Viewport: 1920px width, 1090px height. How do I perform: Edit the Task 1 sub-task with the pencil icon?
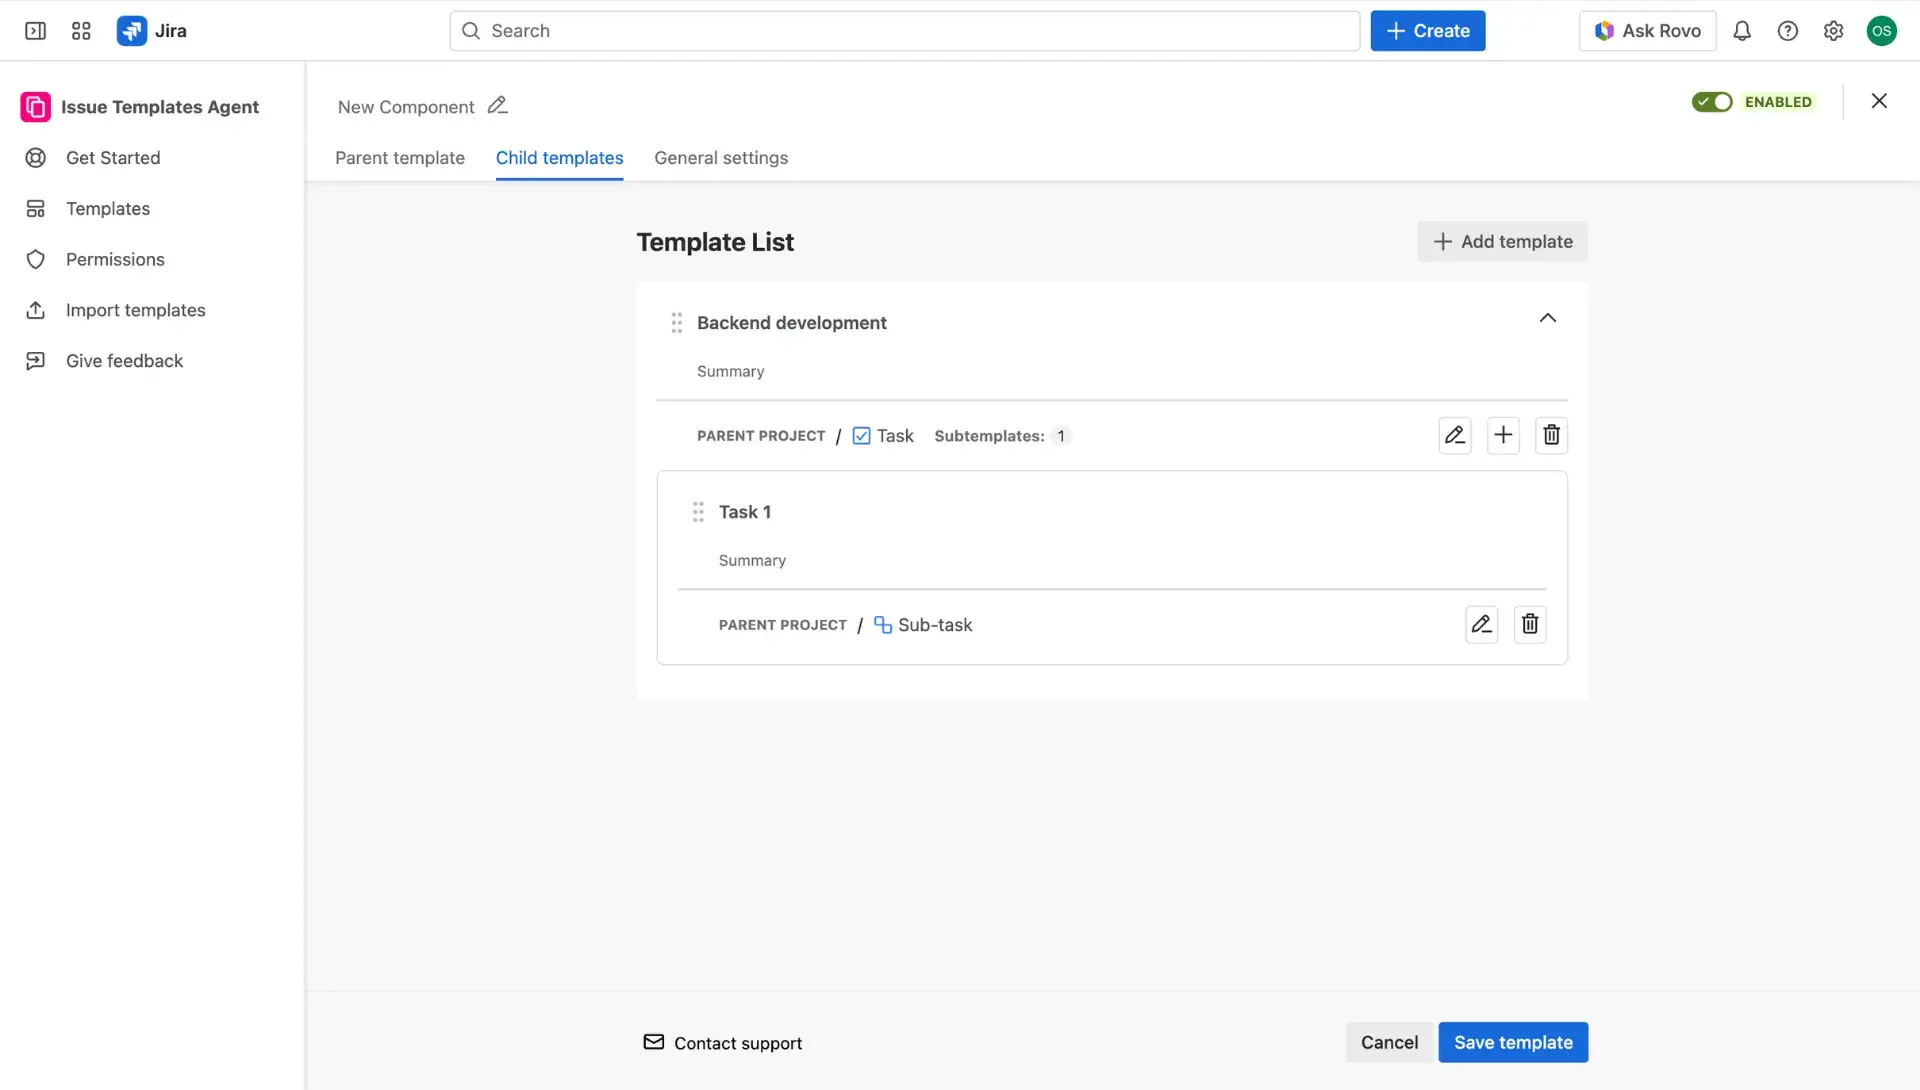[x=1481, y=624]
